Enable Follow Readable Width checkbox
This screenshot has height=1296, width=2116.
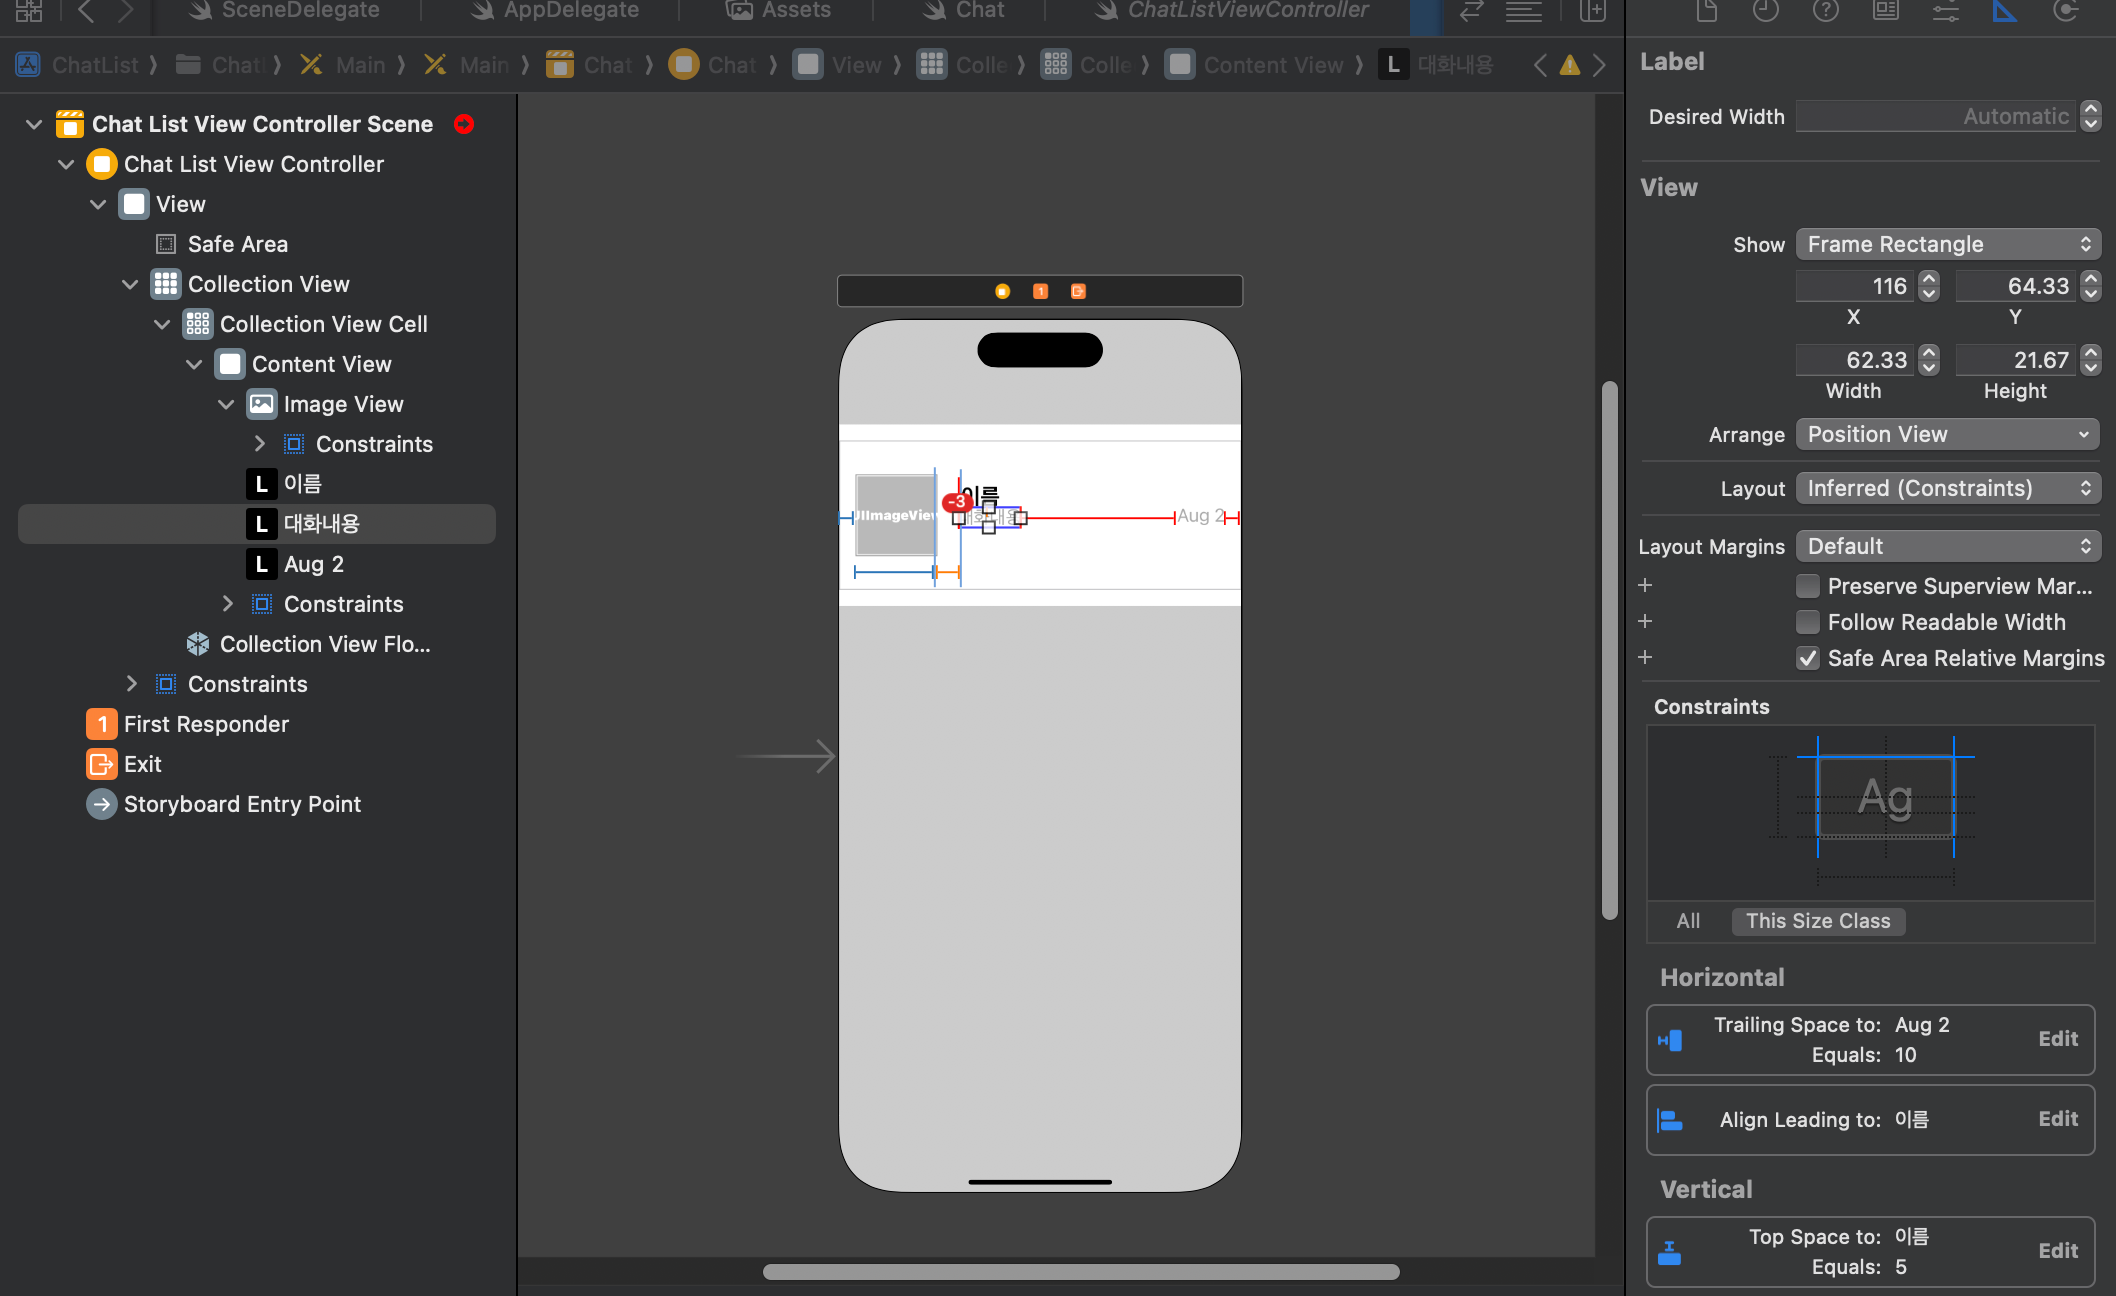(1808, 622)
